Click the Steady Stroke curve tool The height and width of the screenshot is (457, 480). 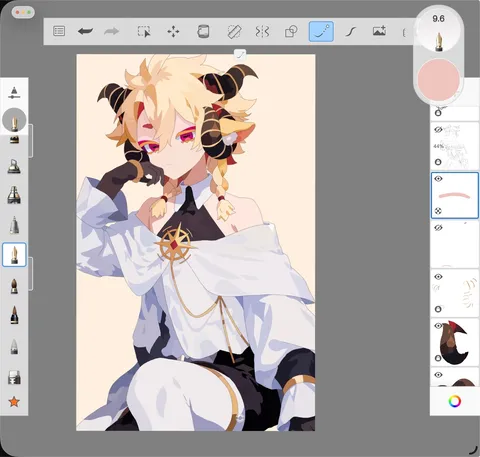[350, 32]
